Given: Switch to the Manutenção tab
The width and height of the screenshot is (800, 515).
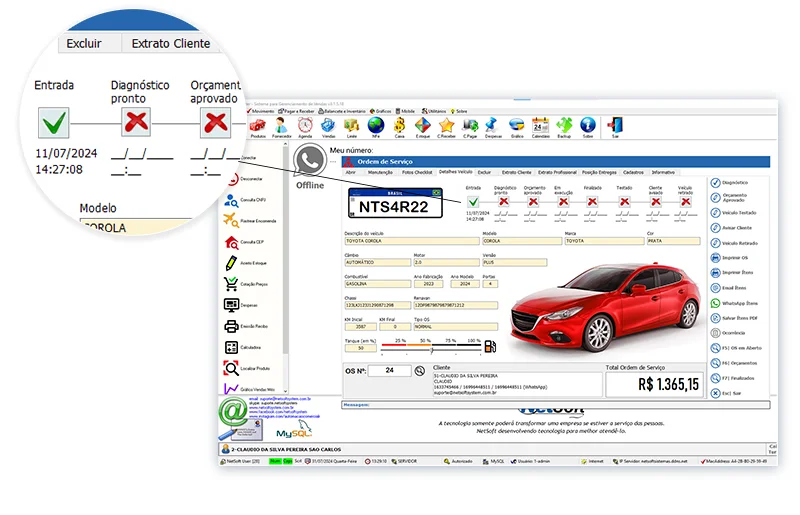Looking at the screenshot, I should click(x=380, y=173).
